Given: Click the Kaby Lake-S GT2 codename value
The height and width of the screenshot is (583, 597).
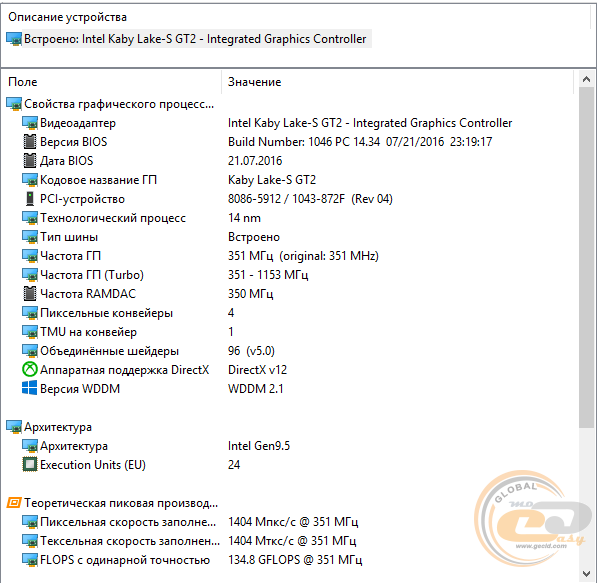Looking at the screenshot, I should pyautogui.click(x=272, y=180).
